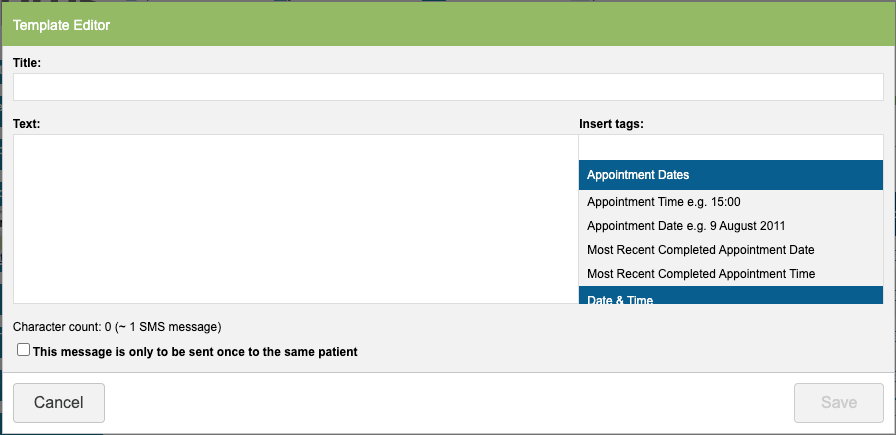
Task: Click the empty footer area beside Cancel
Action: 448,402
